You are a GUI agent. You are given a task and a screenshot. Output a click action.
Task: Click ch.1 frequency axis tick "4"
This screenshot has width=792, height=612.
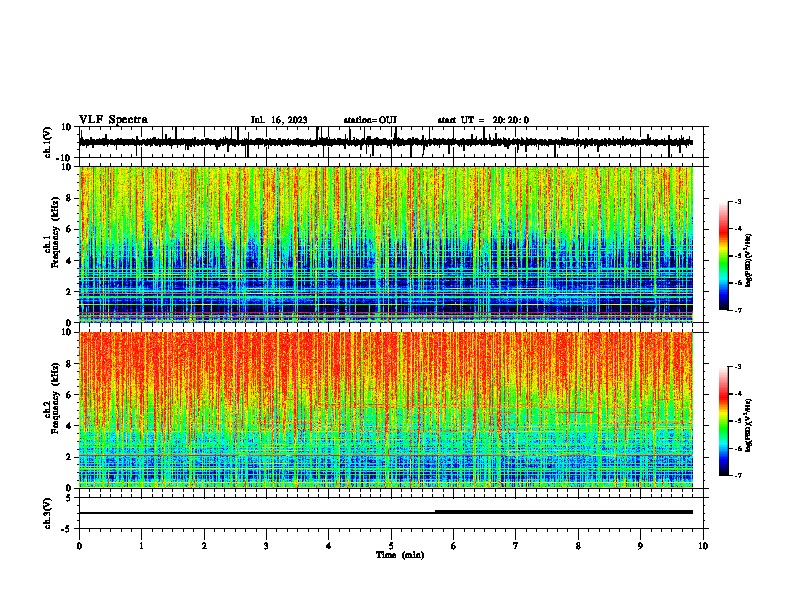click(69, 261)
